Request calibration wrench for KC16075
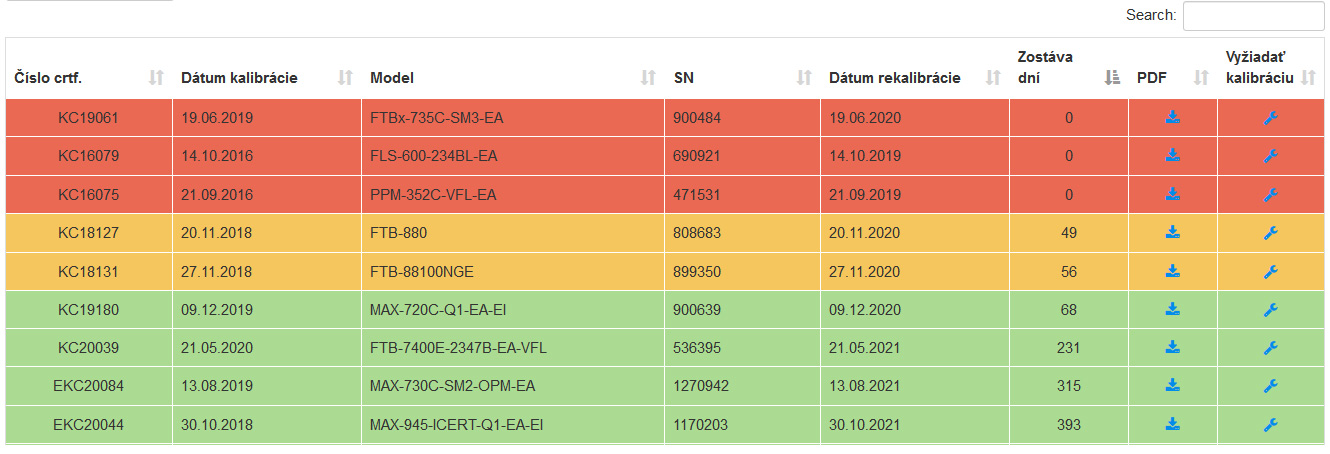The image size is (1330, 454). [x=1271, y=195]
